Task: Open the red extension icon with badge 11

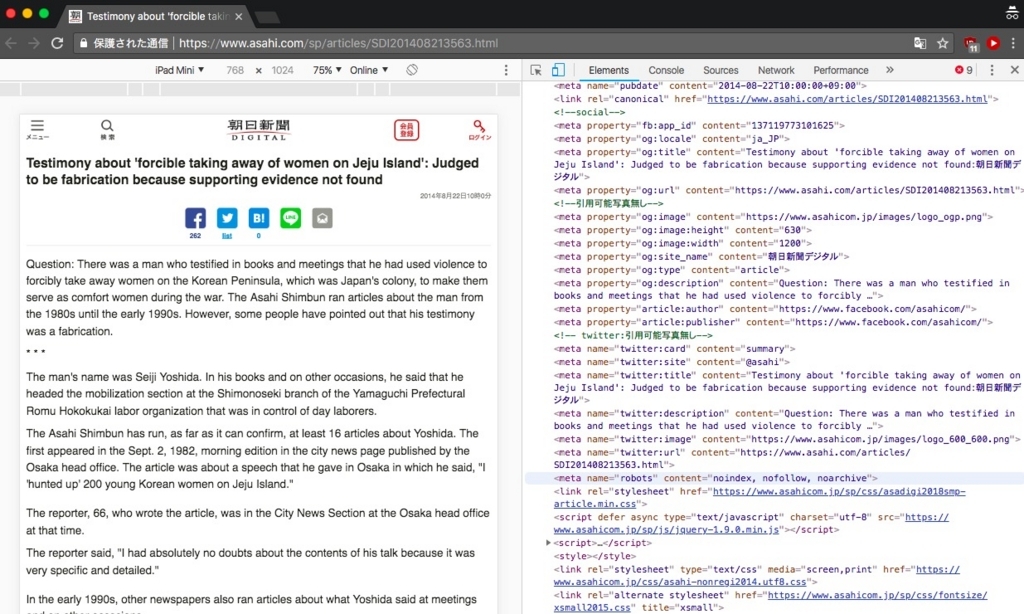Action: coord(971,44)
